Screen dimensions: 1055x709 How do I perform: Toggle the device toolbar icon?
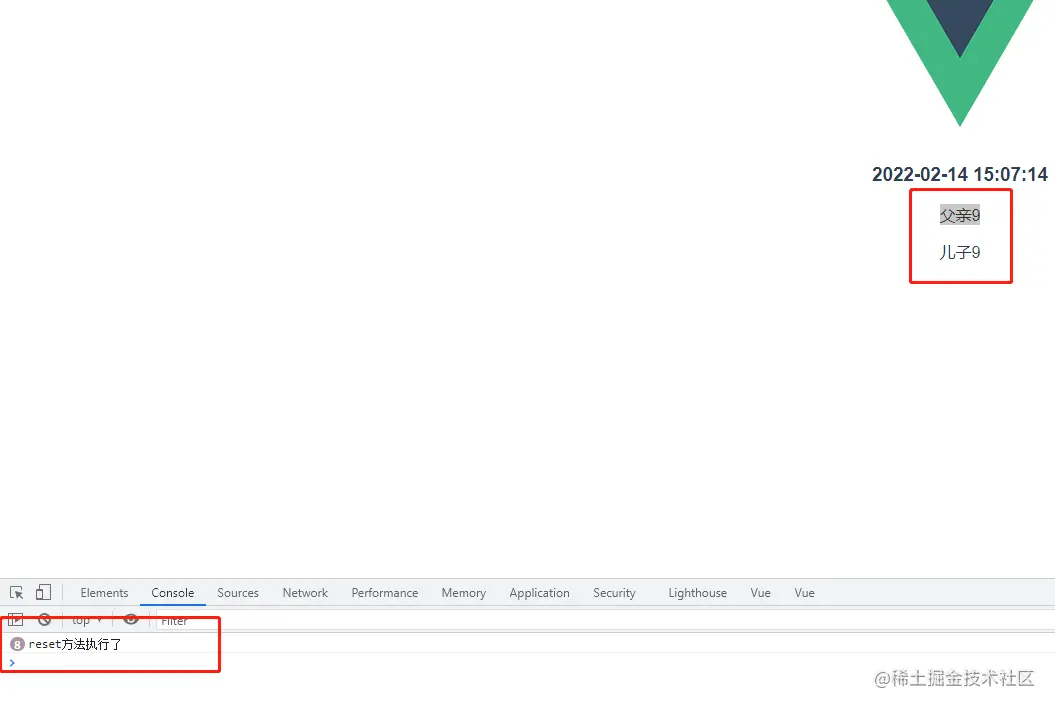[43, 592]
